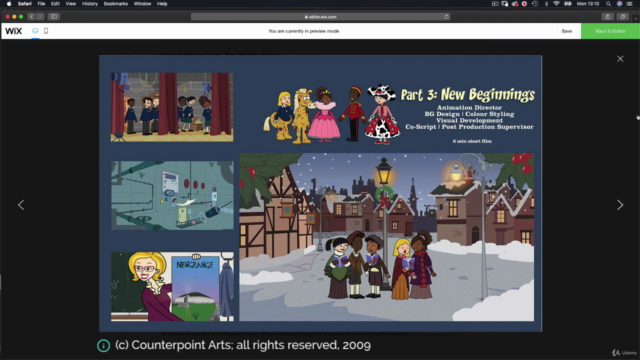The height and width of the screenshot is (360, 640).
Task: Open History menu
Action: click(90, 4)
